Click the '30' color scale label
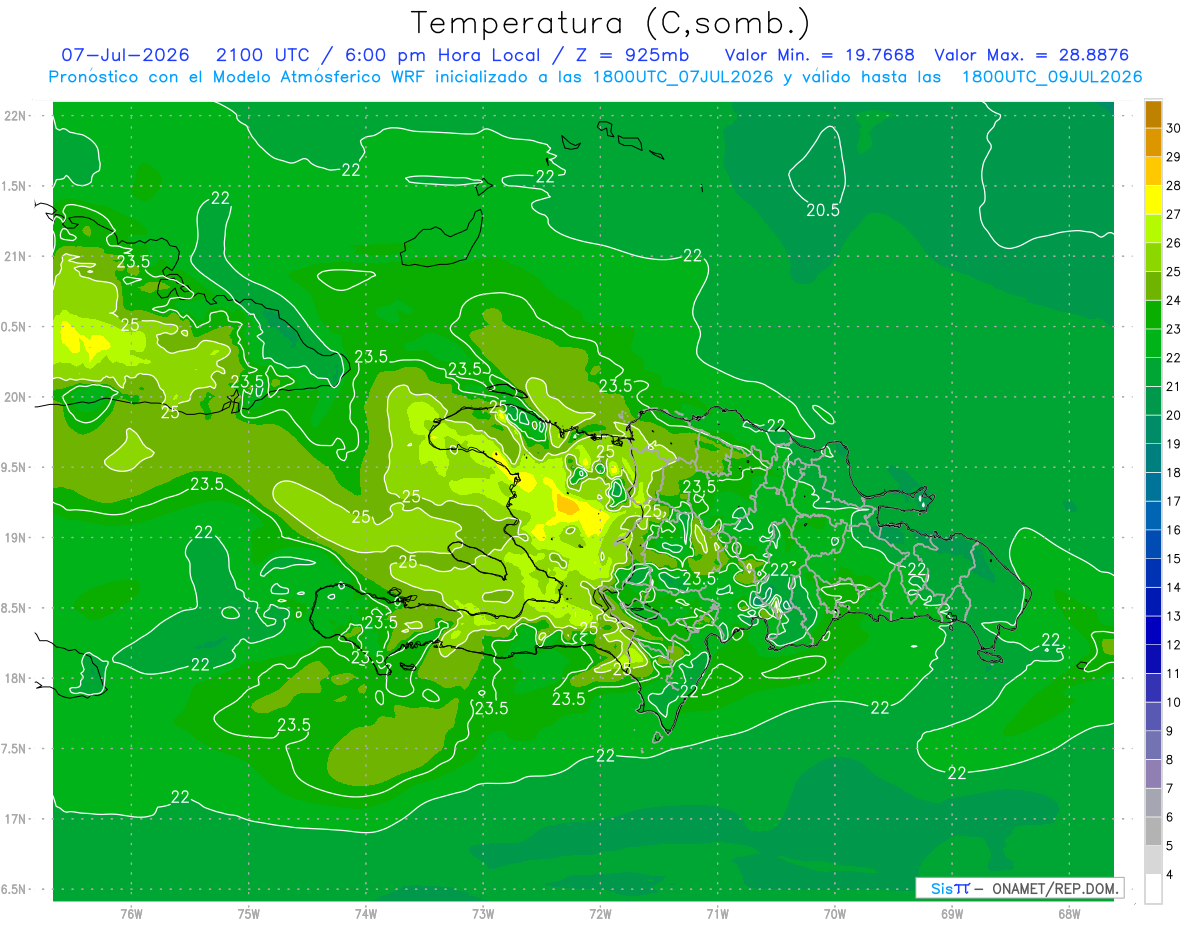The image size is (1200, 927). click(1174, 128)
